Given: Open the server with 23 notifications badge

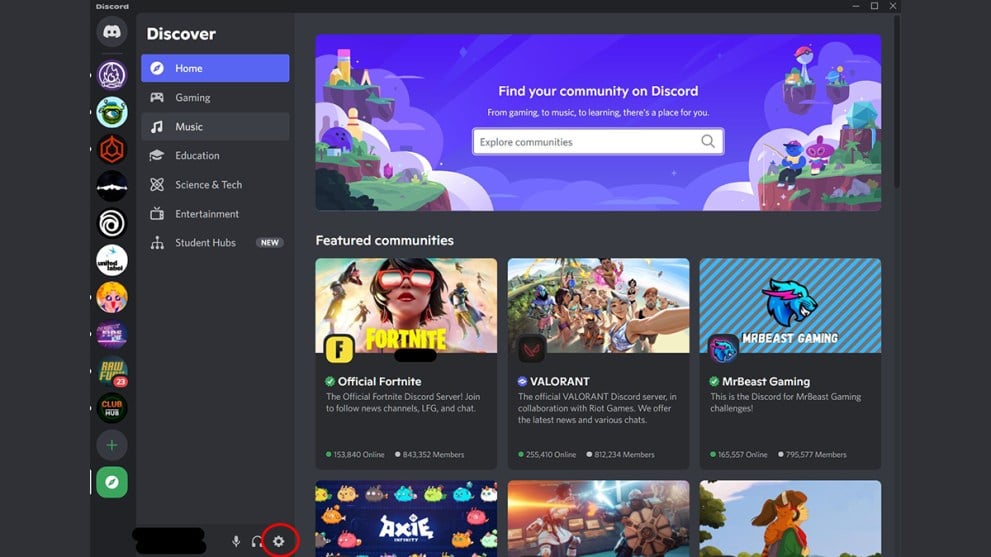Looking at the screenshot, I should coord(112,372).
